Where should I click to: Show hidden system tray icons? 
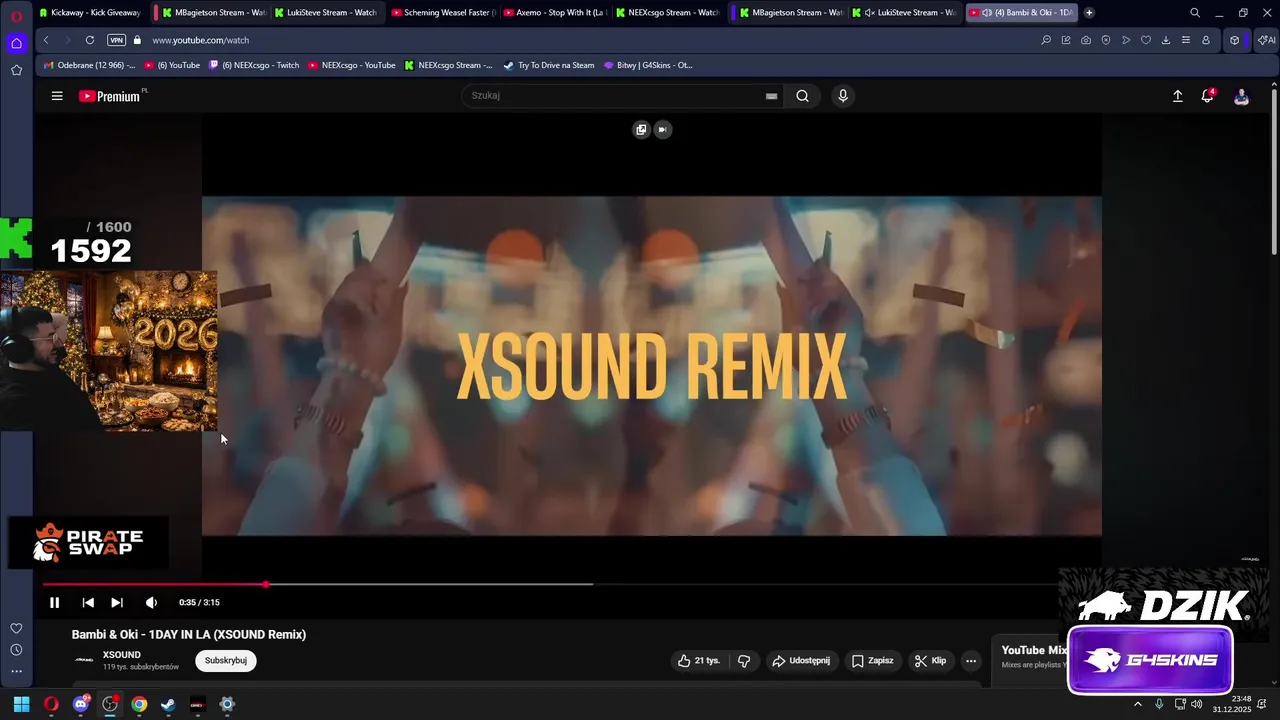click(x=1137, y=704)
